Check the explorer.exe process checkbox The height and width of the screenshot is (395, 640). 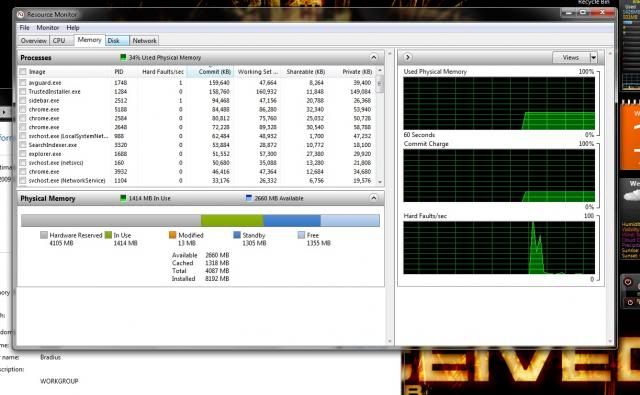[23, 154]
